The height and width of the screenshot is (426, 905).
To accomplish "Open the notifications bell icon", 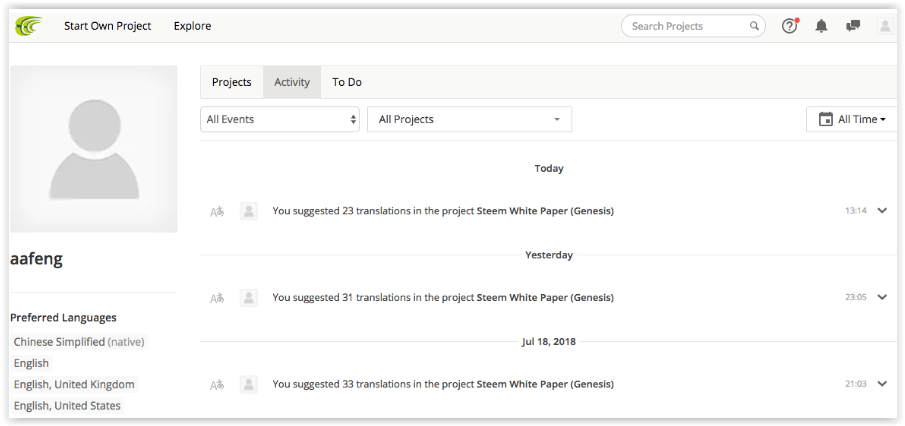I will pos(821,26).
